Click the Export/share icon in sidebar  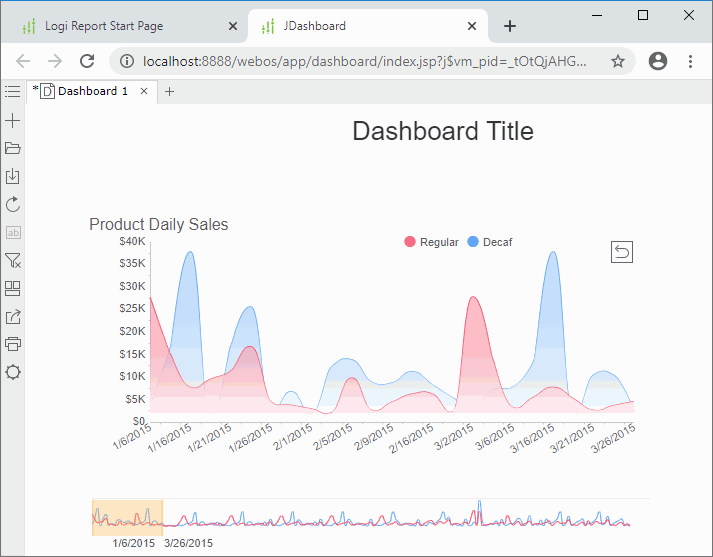[x=13, y=317]
